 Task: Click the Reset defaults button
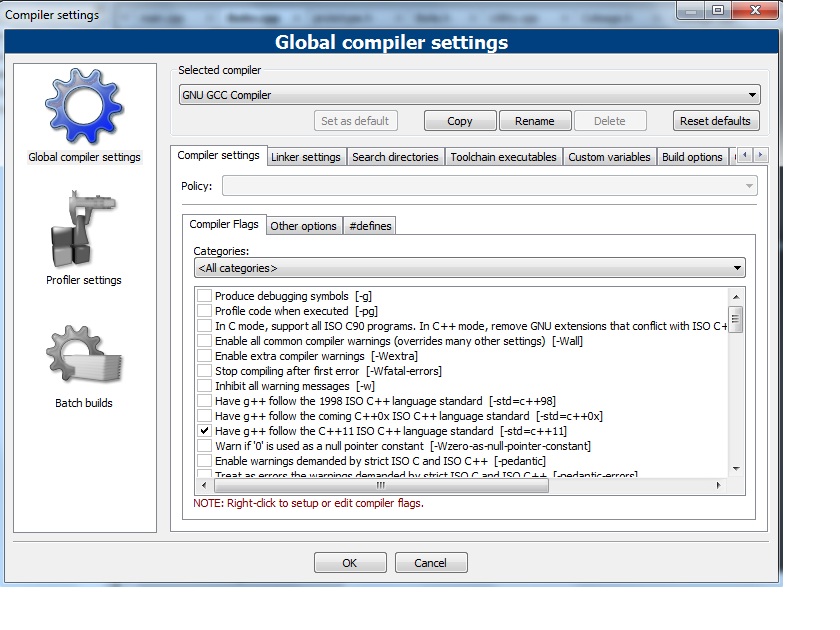715,121
